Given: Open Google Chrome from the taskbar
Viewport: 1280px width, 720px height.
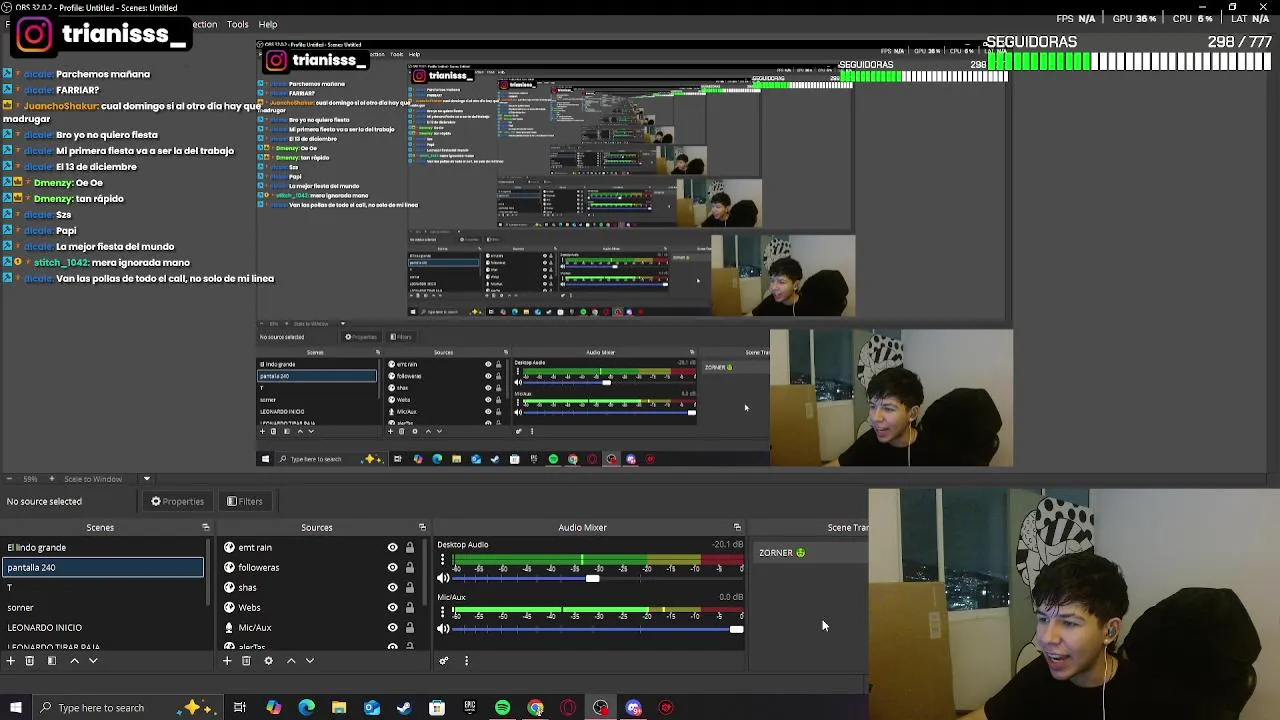Looking at the screenshot, I should click(x=536, y=708).
